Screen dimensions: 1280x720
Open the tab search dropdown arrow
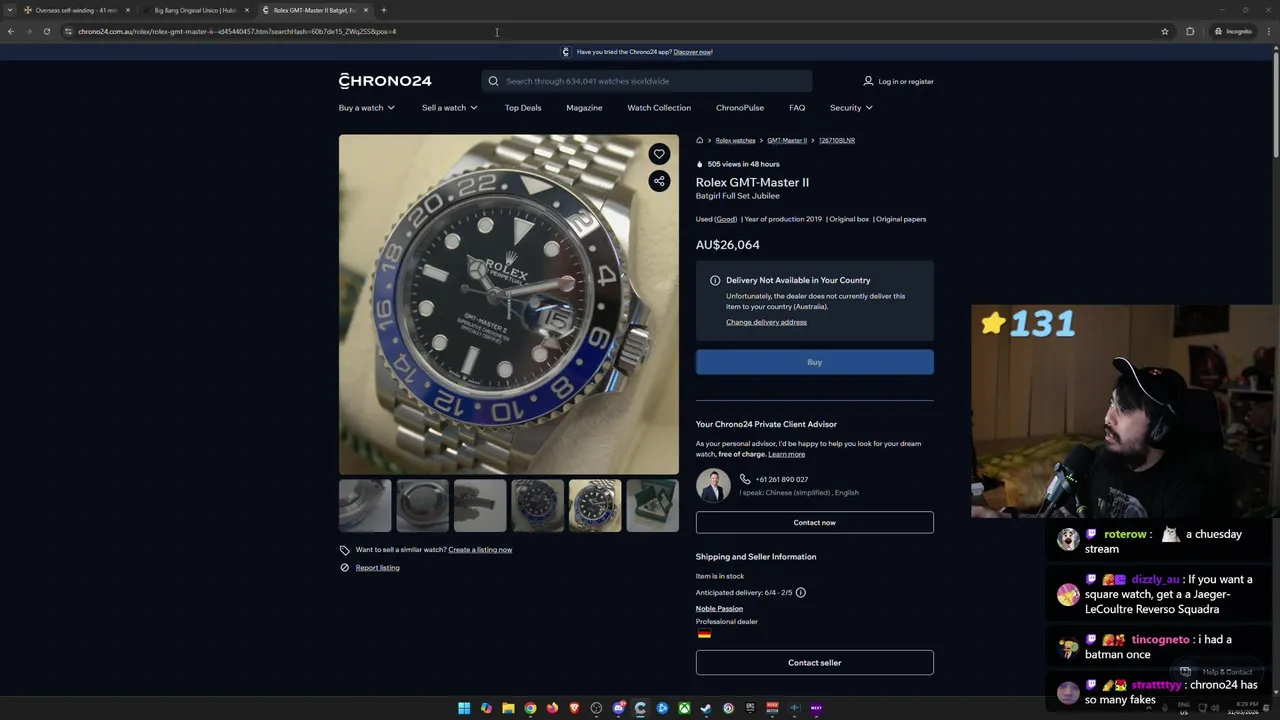(x=10, y=10)
